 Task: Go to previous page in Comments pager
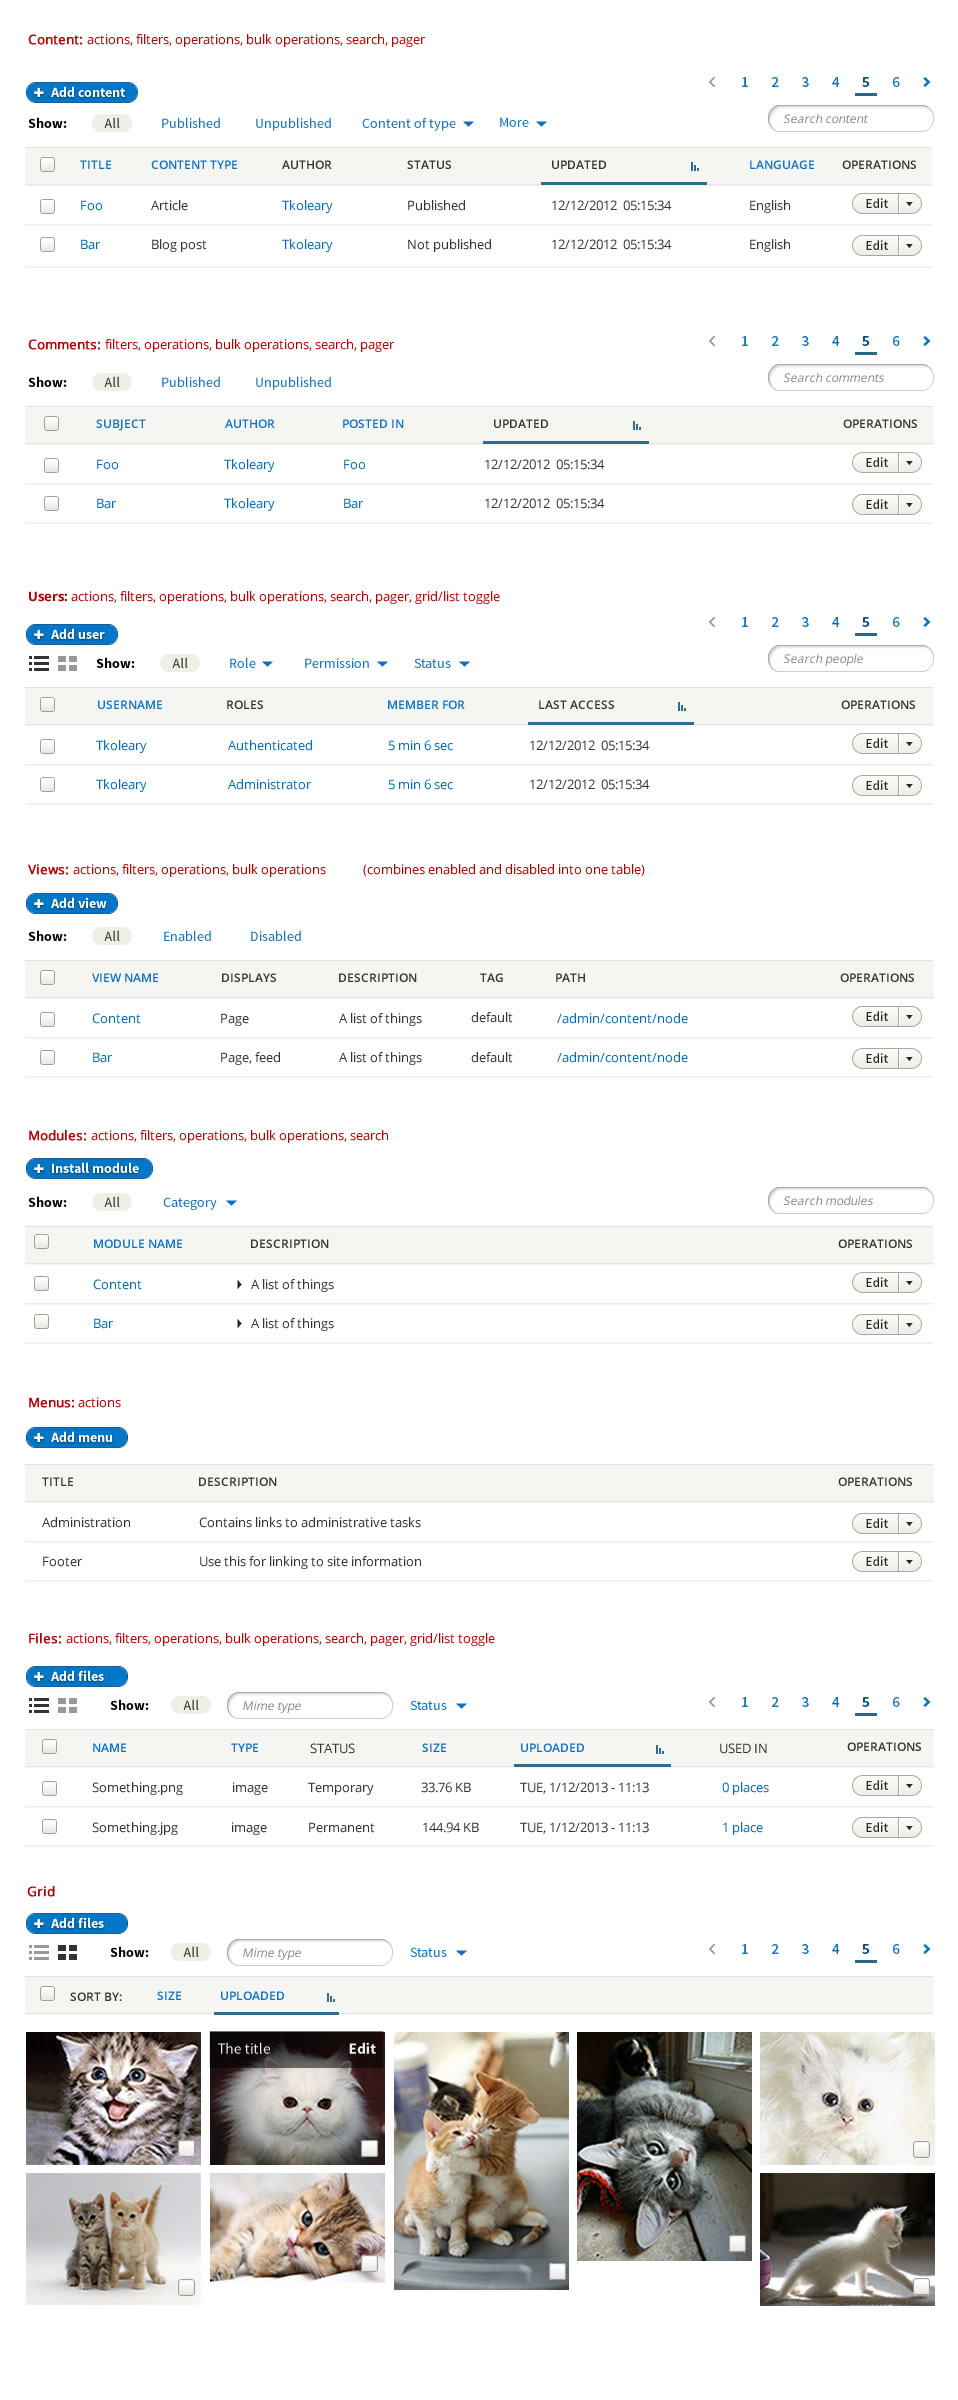[x=712, y=341]
